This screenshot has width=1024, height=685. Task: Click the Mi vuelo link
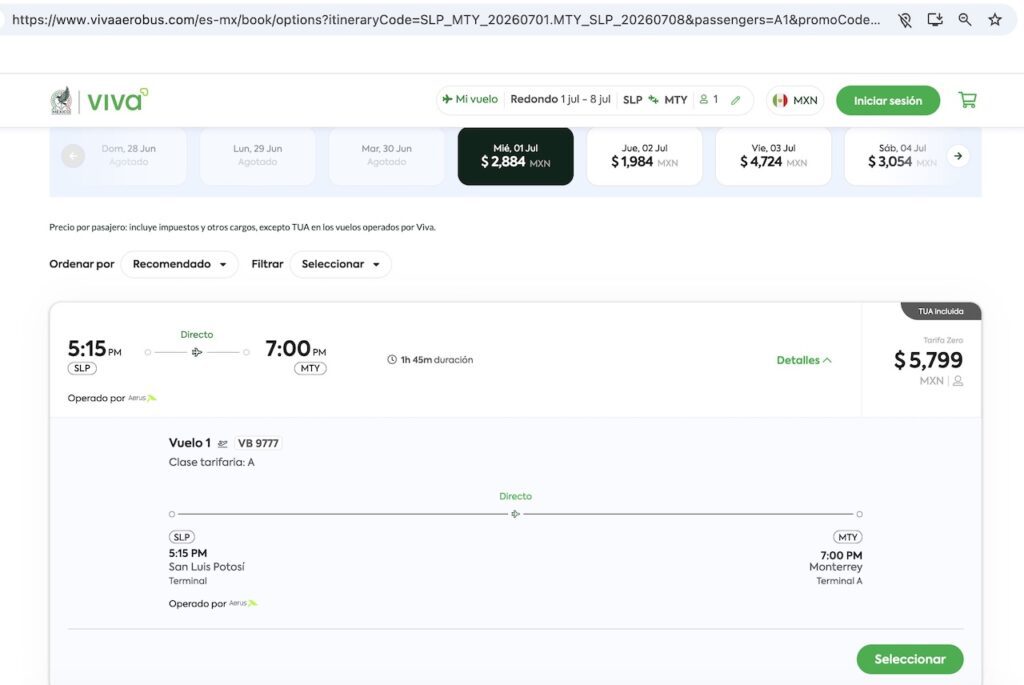[x=470, y=99]
